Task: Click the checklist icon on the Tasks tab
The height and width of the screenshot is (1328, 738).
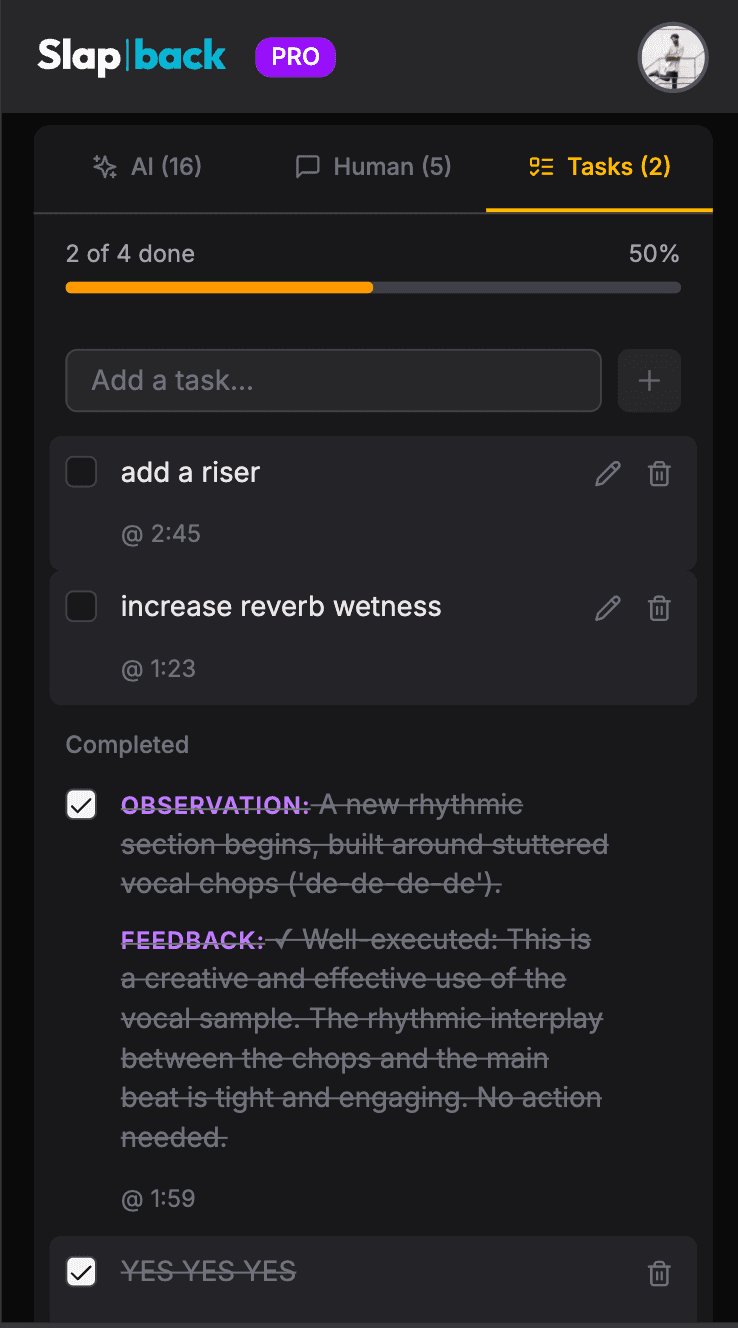Action: tap(540, 166)
